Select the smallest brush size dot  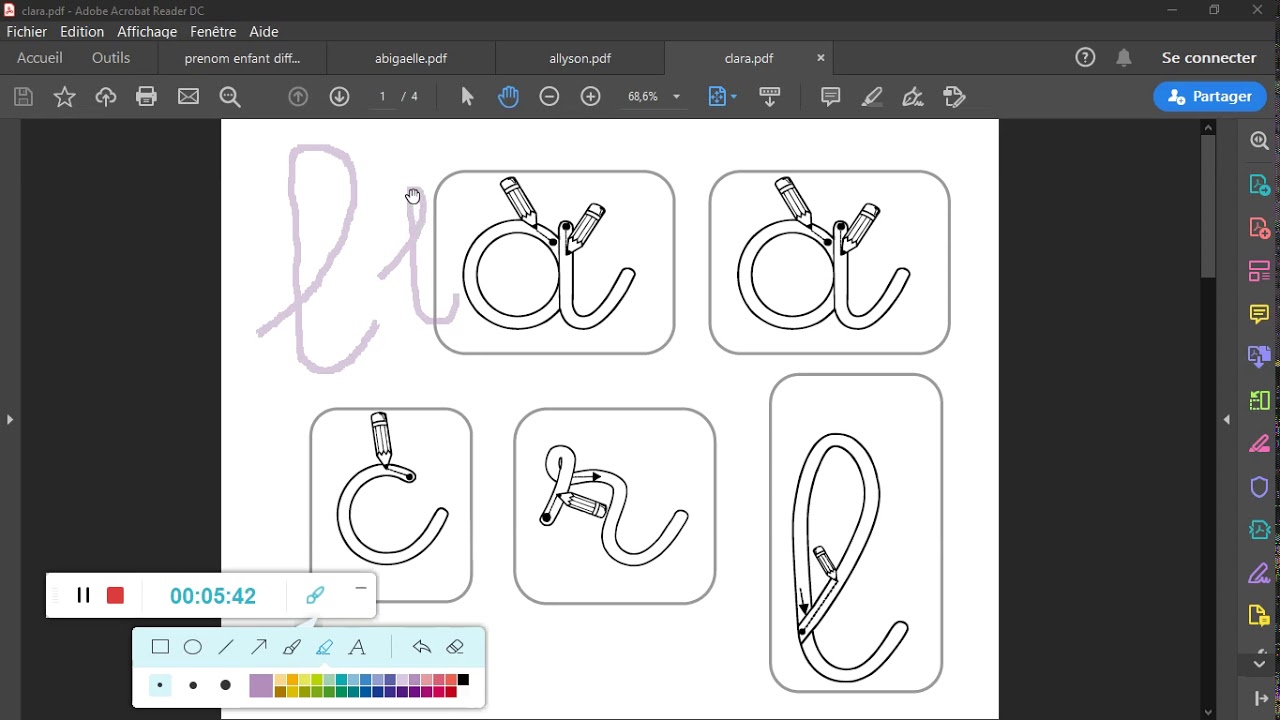coord(160,686)
